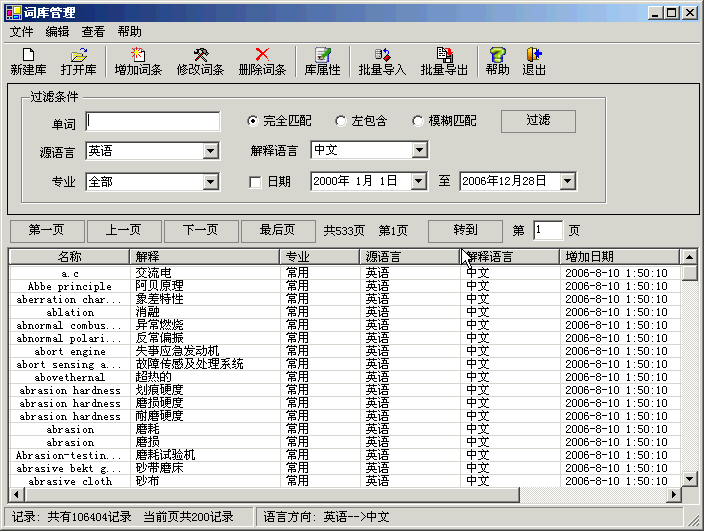
Task: Open the 解释语言 dropdown showing 中文
Action: pos(419,150)
